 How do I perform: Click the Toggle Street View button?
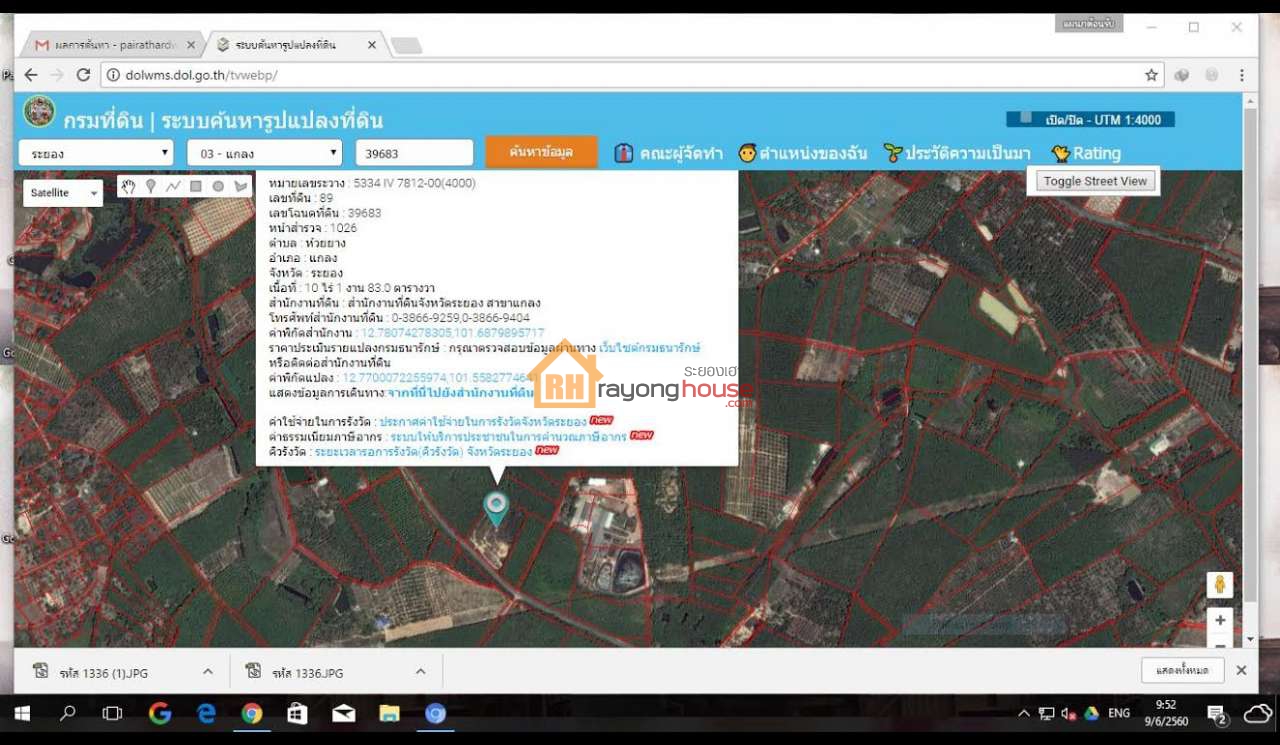(x=1095, y=181)
